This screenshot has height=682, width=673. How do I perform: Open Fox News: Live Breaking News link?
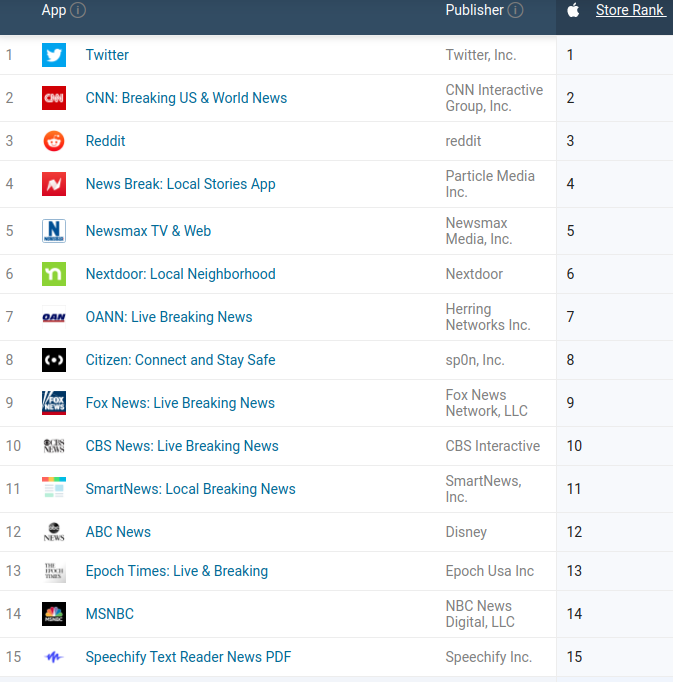pyautogui.click(x=180, y=403)
